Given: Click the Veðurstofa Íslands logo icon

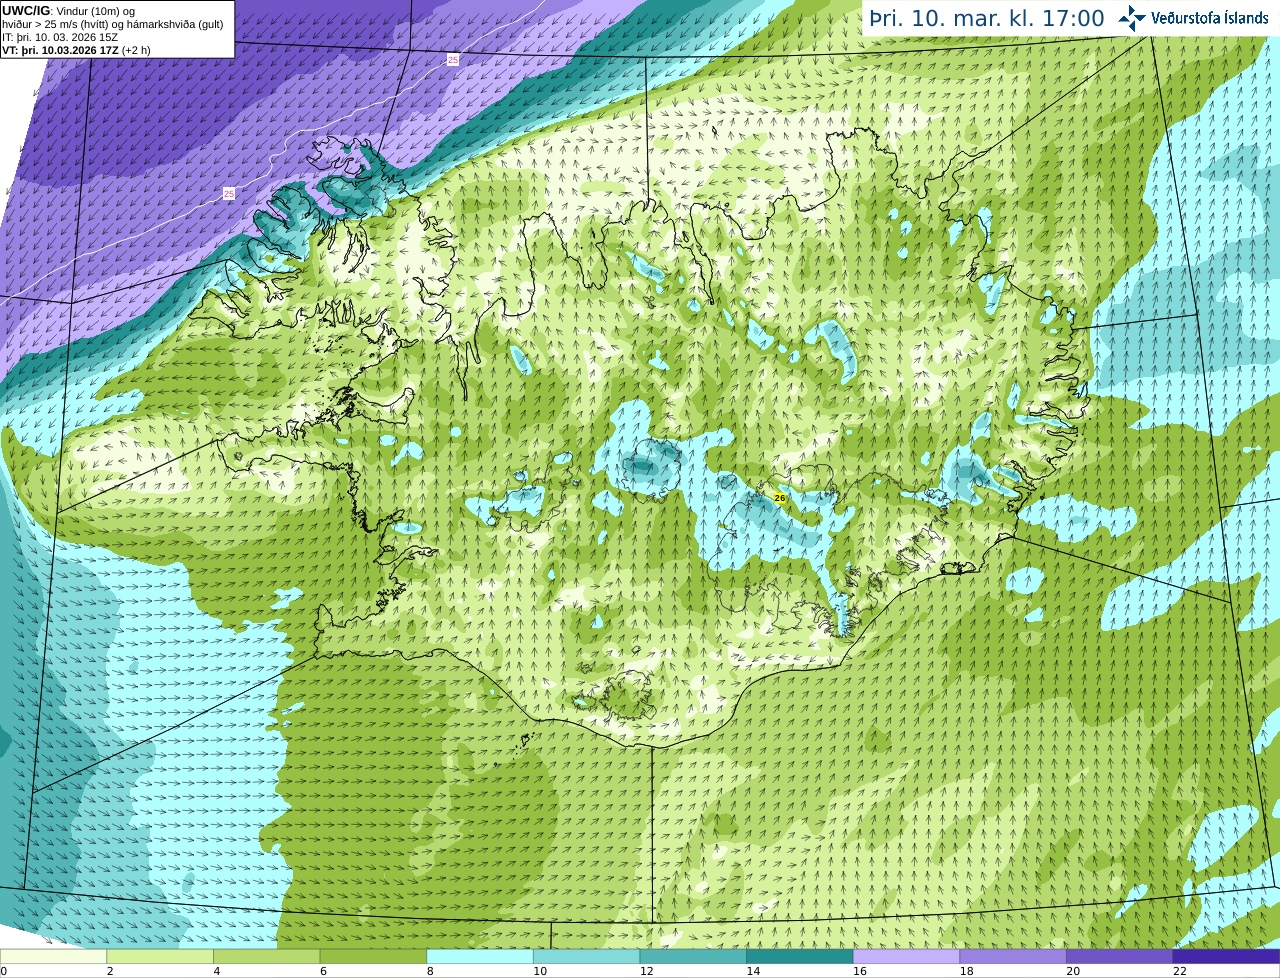Looking at the screenshot, I should tap(1132, 18).
